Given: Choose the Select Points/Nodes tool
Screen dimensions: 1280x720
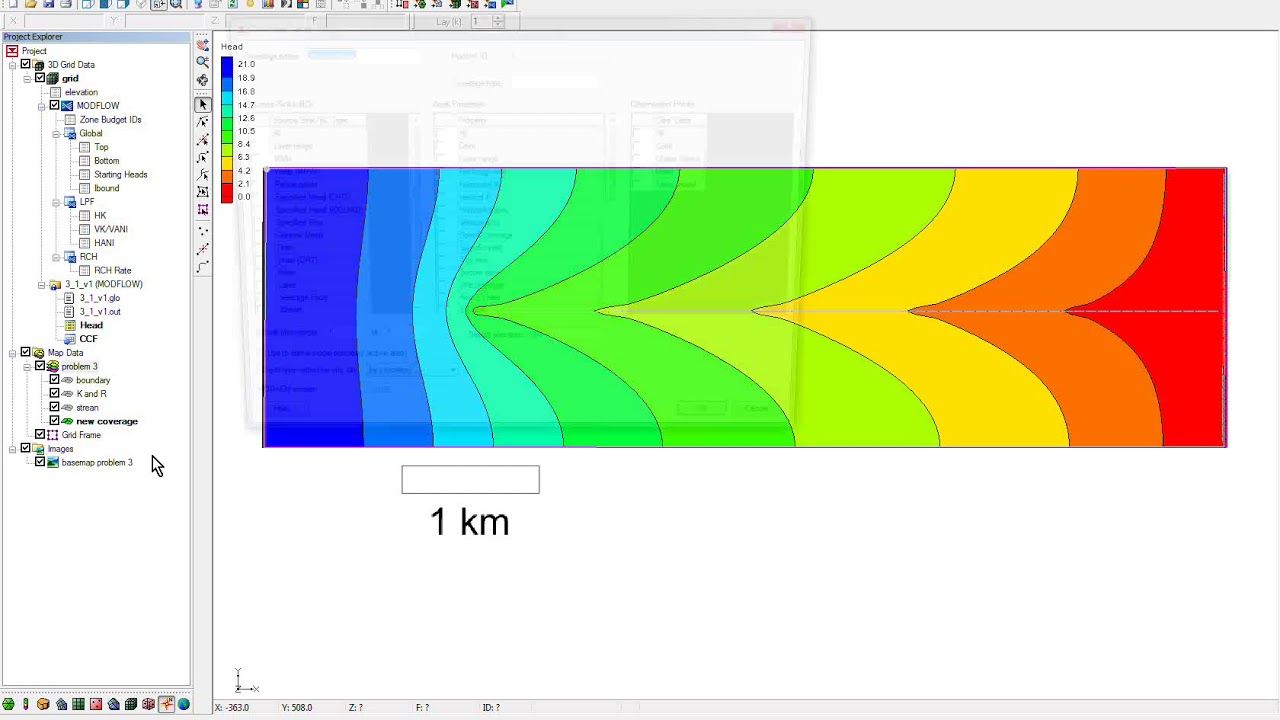Looking at the screenshot, I should [x=203, y=122].
